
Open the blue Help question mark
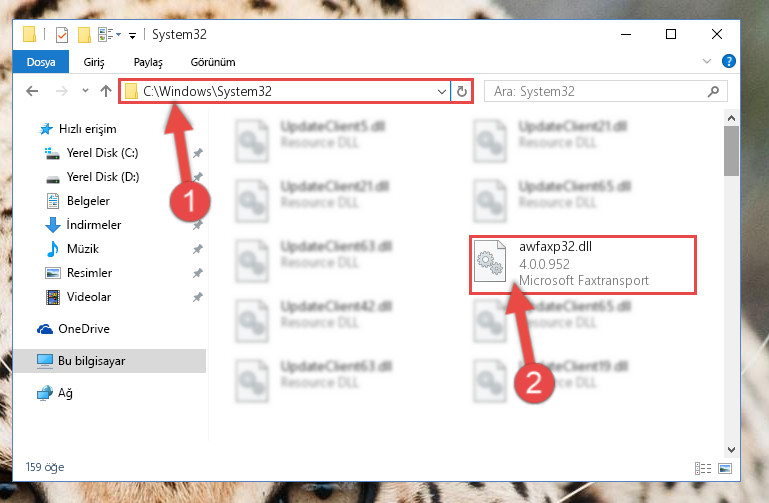pyautogui.click(x=728, y=61)
